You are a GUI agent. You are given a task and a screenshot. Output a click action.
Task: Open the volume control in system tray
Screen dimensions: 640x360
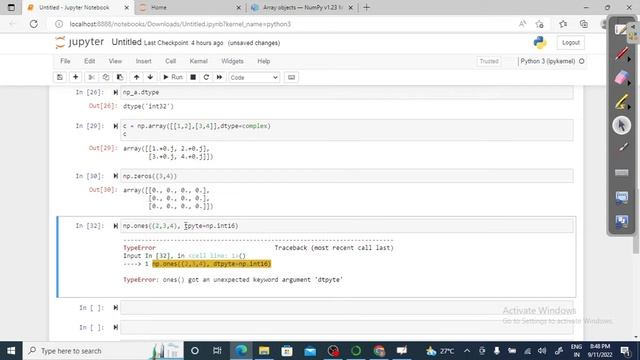pyautogui.click(x=542, y=351)
